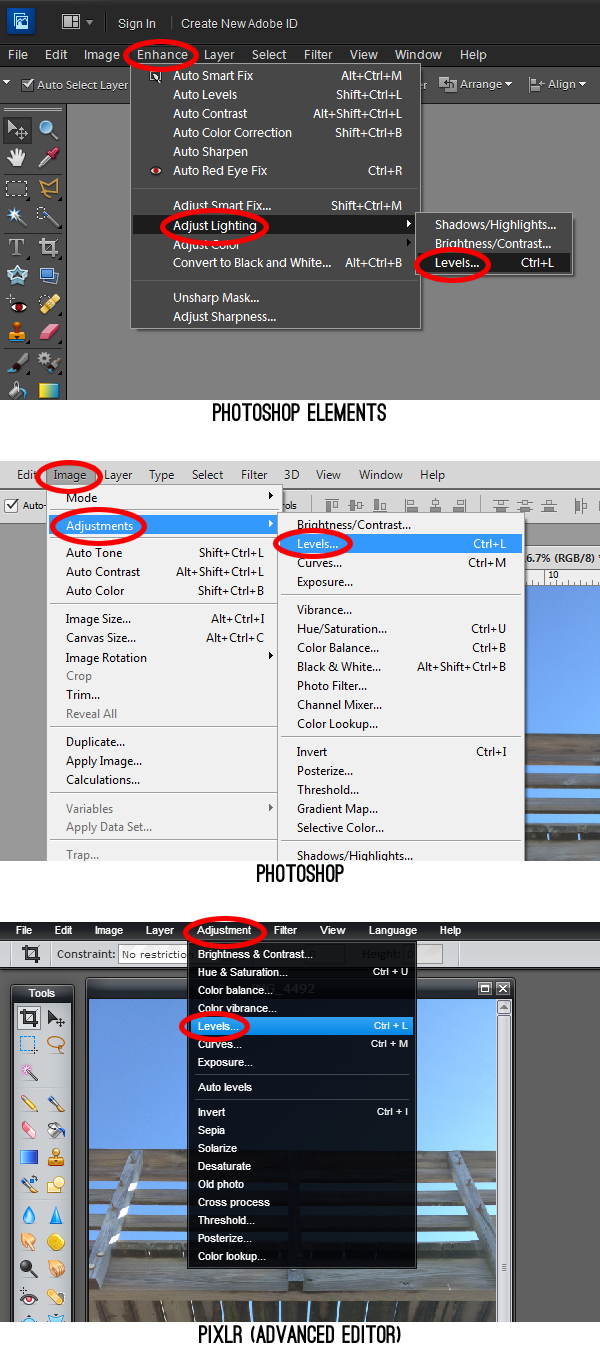Close the Pixlr image document window
This screenshot has height=1357, width=600.
pyautogui.click(x=503, y=989)
